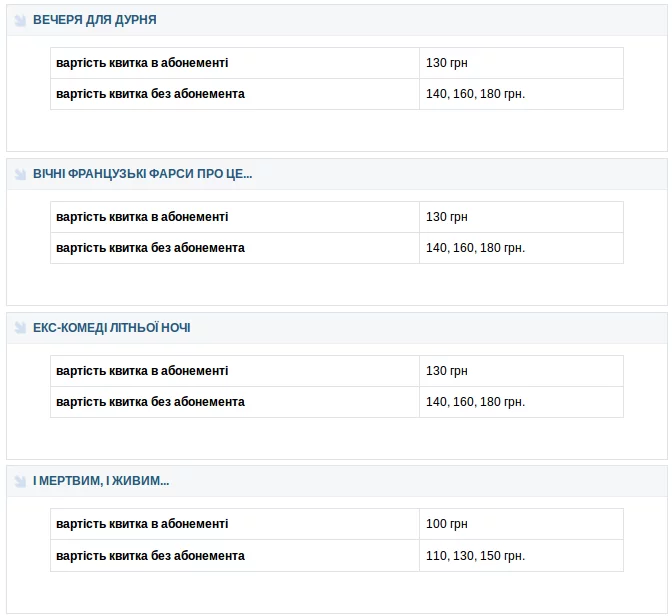Click arrow icon beside ЕКС-КОМЕДІ ЛІТНЬОЇ НОЧІ
Screen dimensions: 672x616
(20, 328)
